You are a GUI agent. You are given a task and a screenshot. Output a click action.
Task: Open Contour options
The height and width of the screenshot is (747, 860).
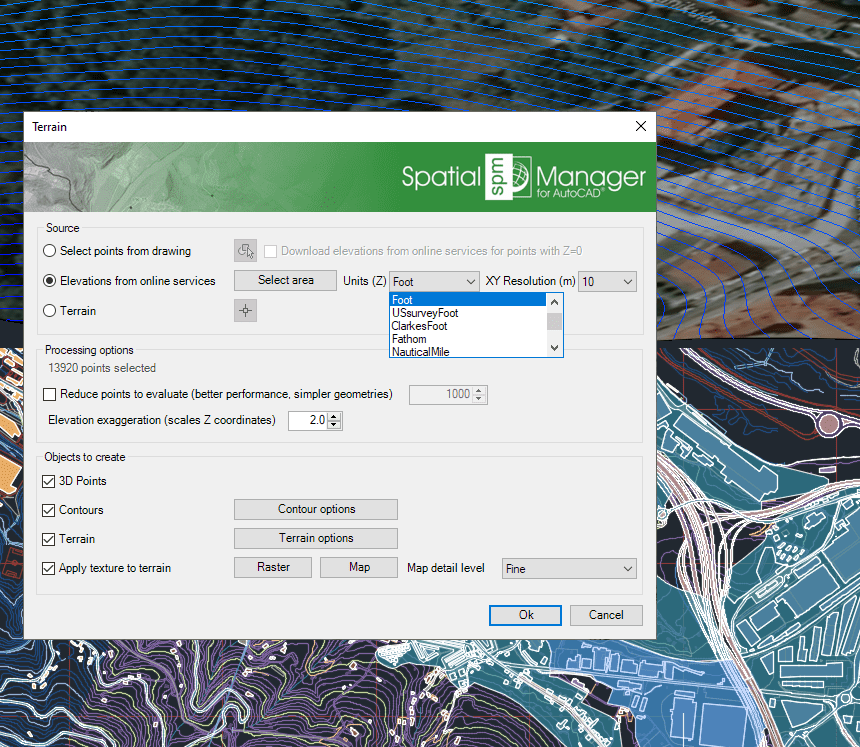316,509
